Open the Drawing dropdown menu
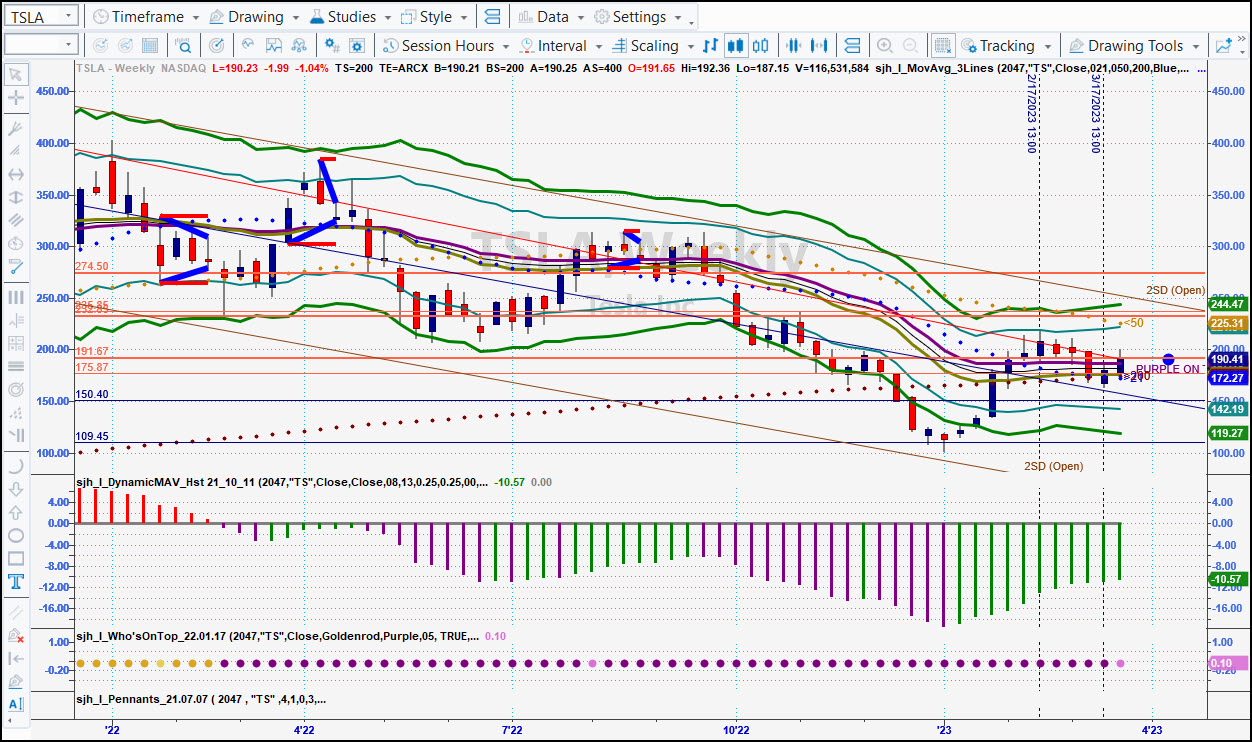This screenshot has height=742, width=1252. click(254, 17)
